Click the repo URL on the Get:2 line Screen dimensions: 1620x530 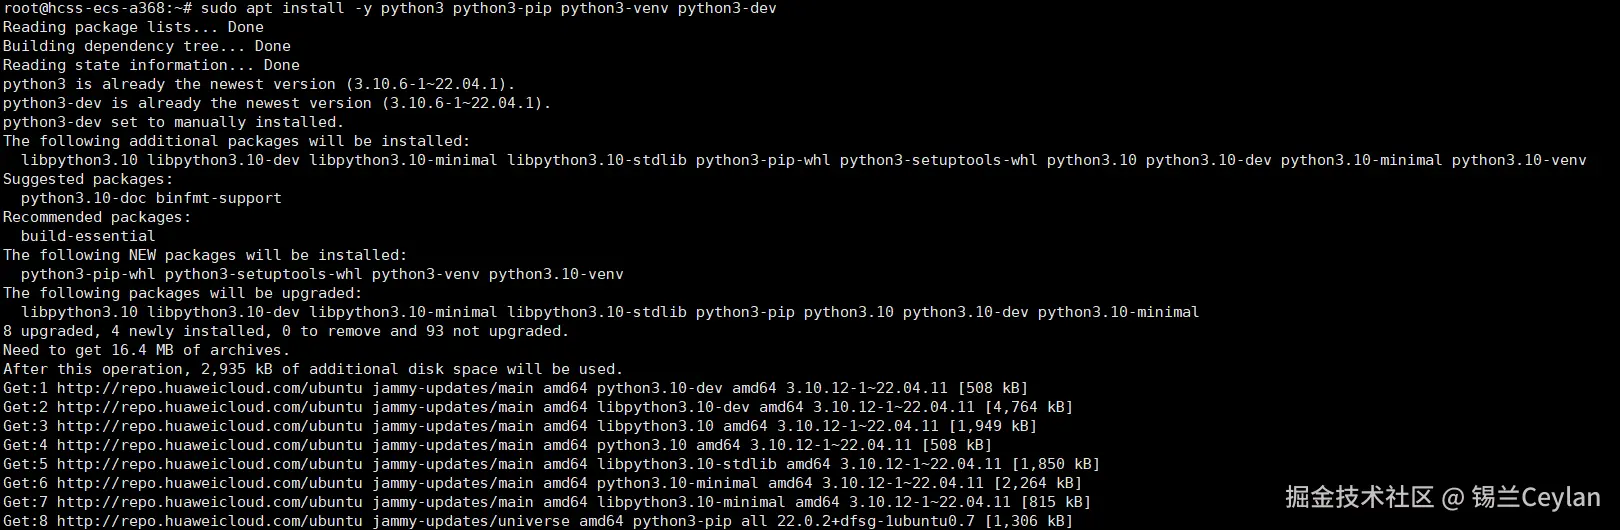click(209, 407)
